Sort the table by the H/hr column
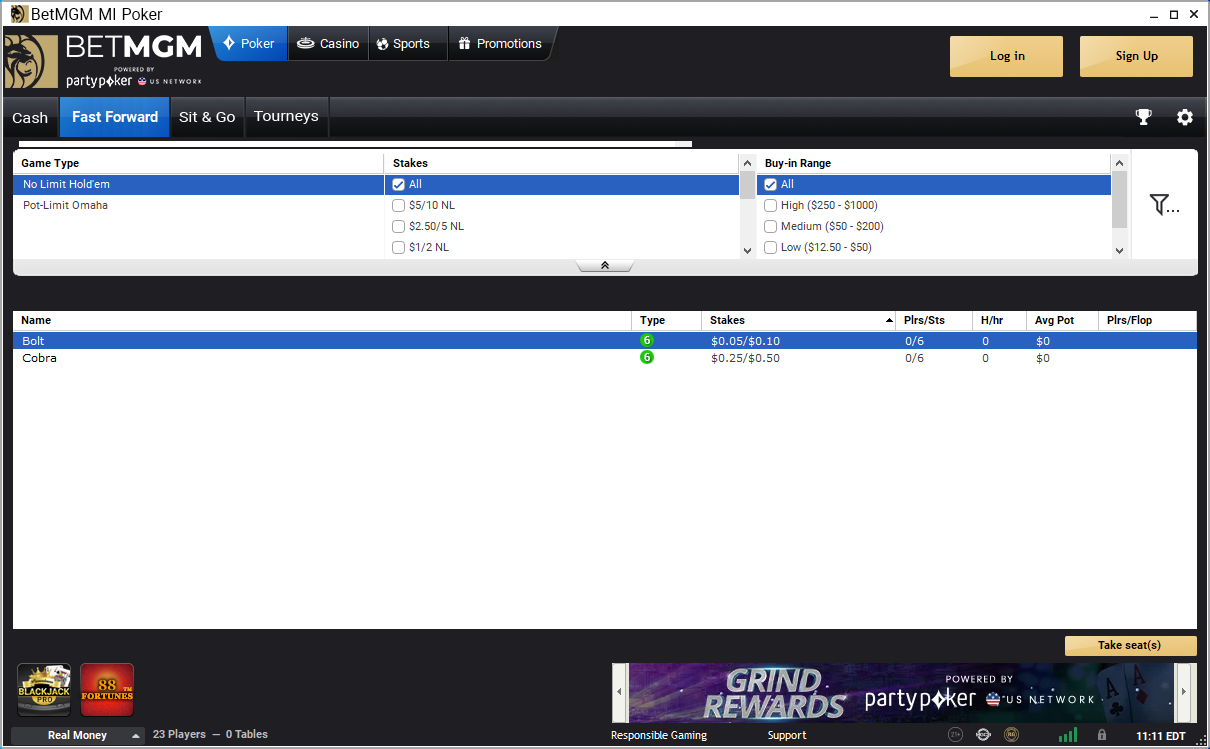 point(999,320)
